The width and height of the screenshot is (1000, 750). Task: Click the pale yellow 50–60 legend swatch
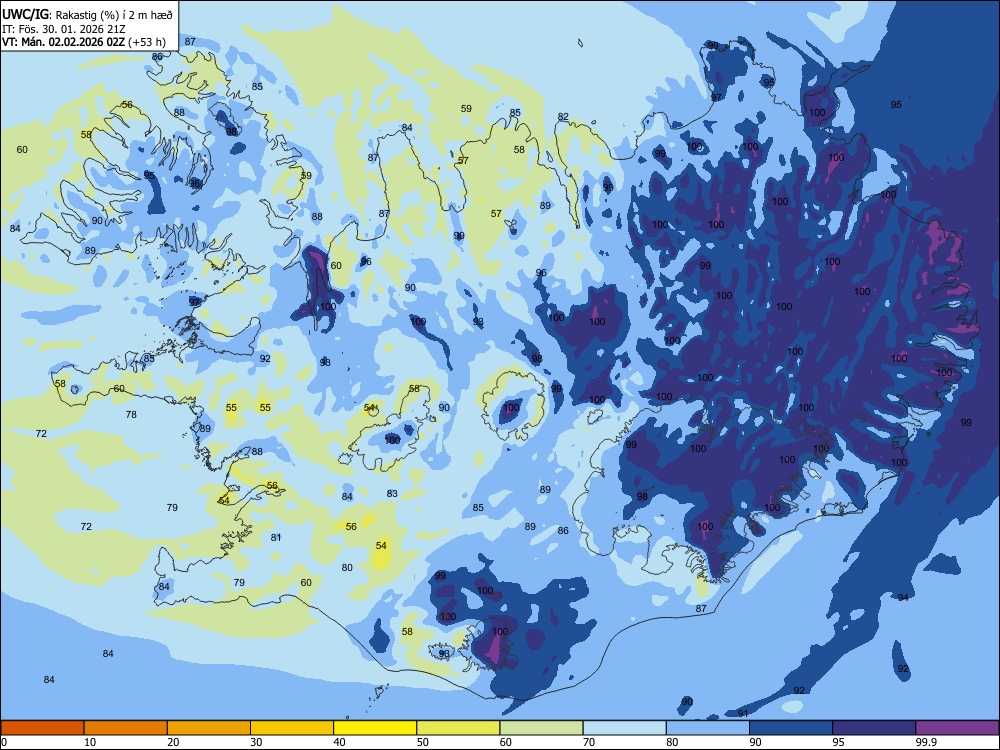pos(458,728)
